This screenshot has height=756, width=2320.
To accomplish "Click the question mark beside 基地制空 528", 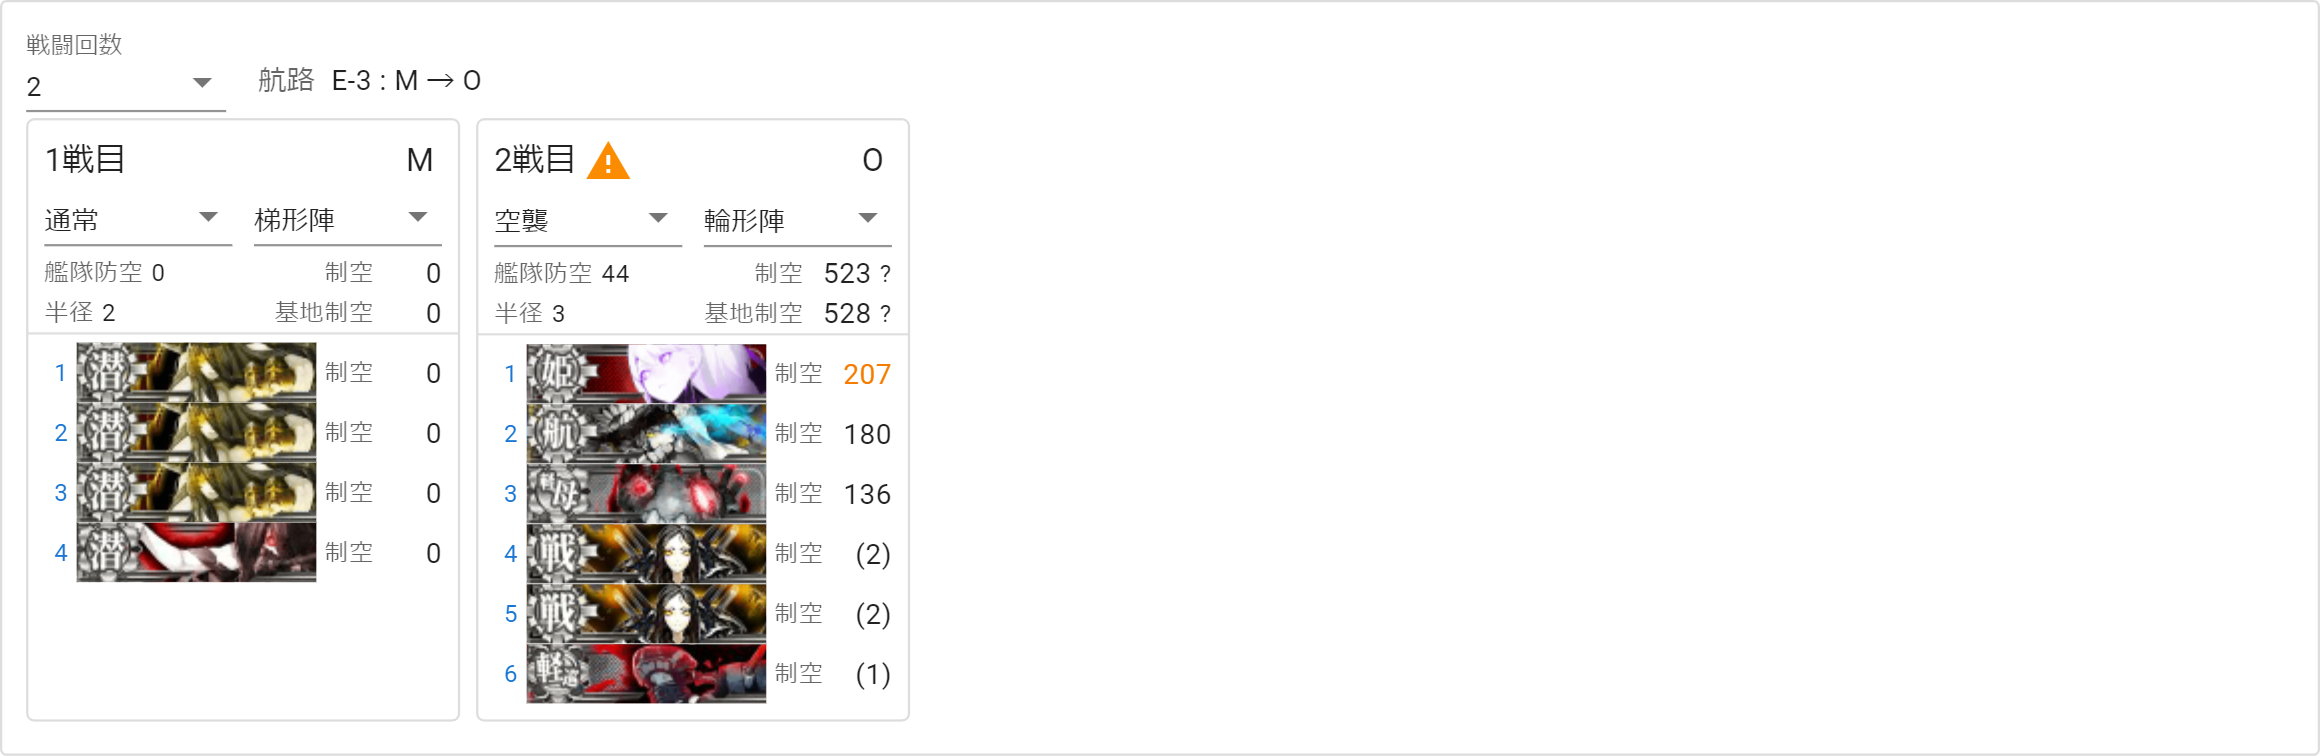I will coord(885,314).
